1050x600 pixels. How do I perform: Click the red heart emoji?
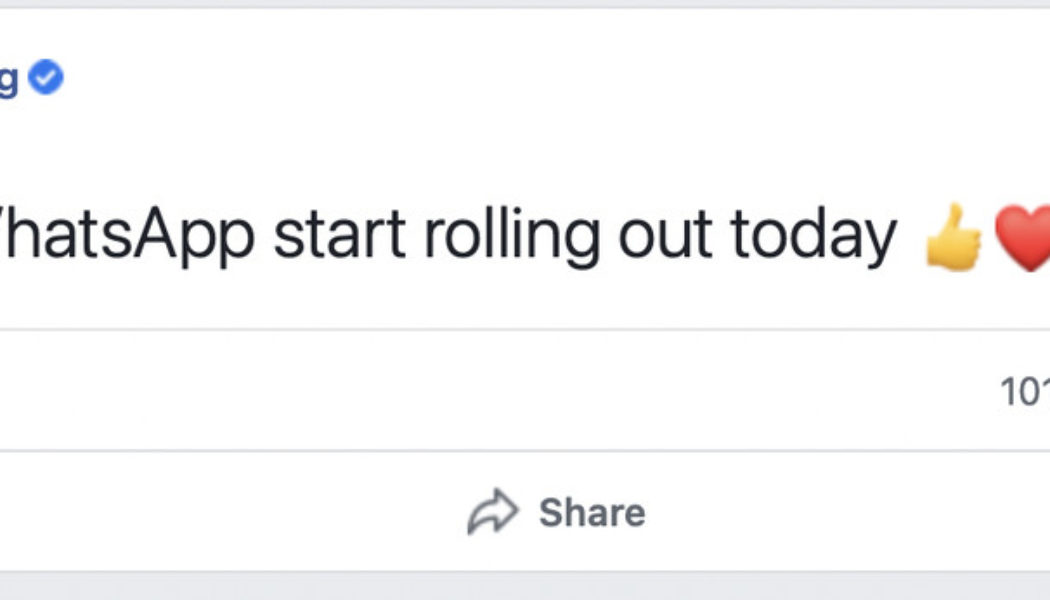(x=1024, y=237)
